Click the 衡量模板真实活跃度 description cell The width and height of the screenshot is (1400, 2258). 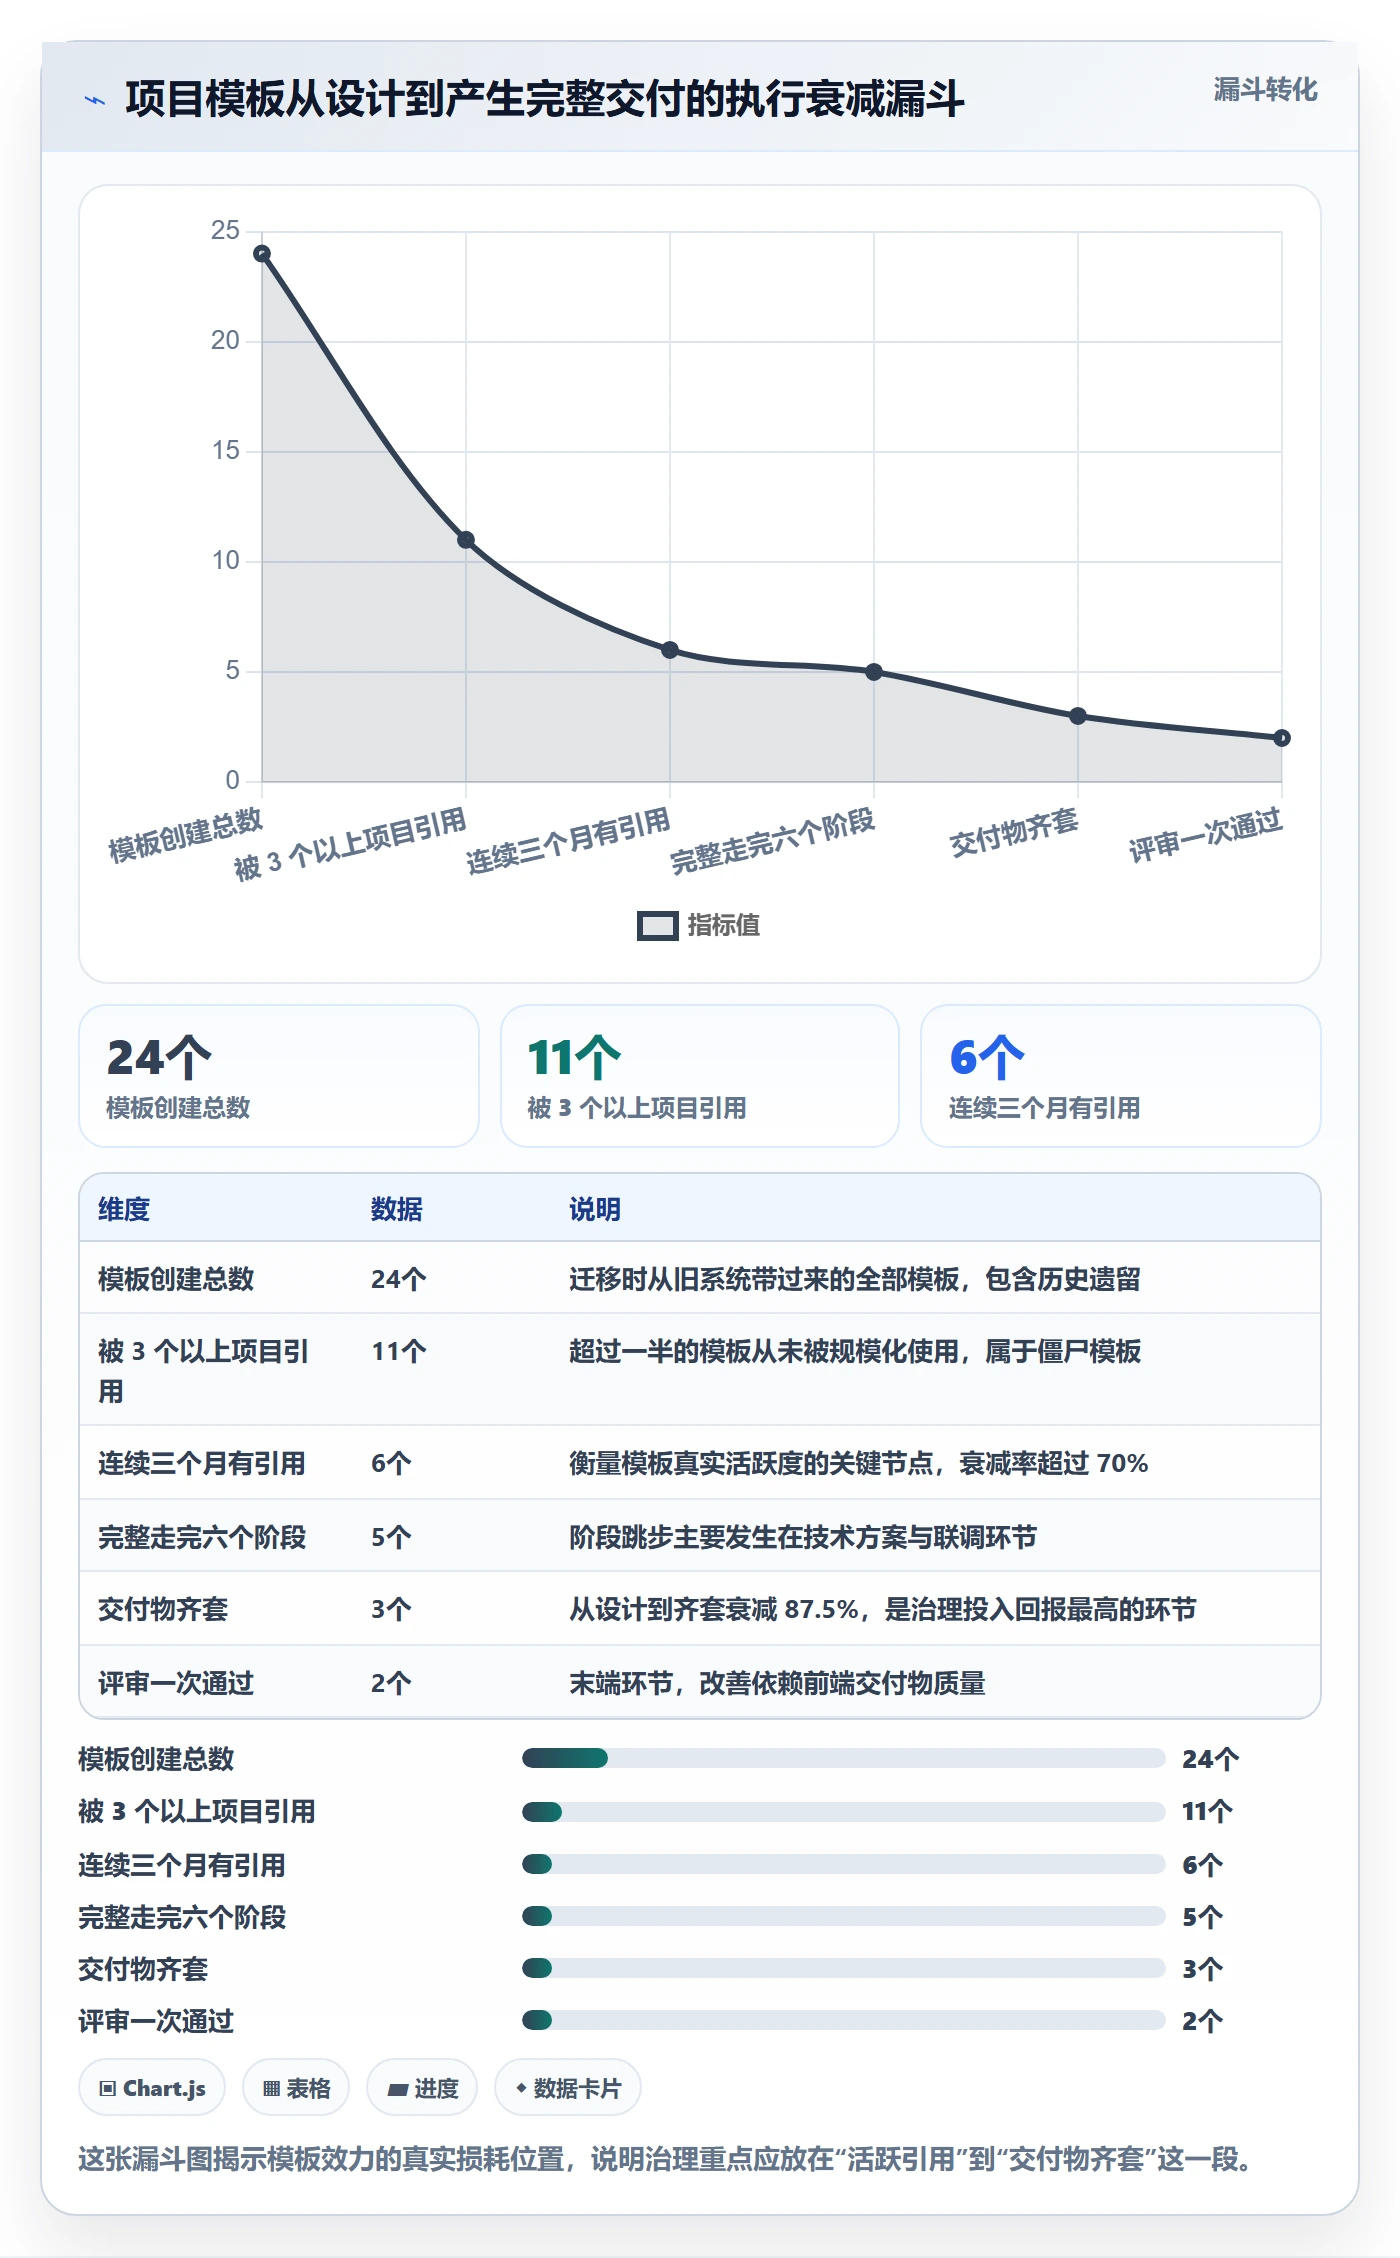point(858,1464)
